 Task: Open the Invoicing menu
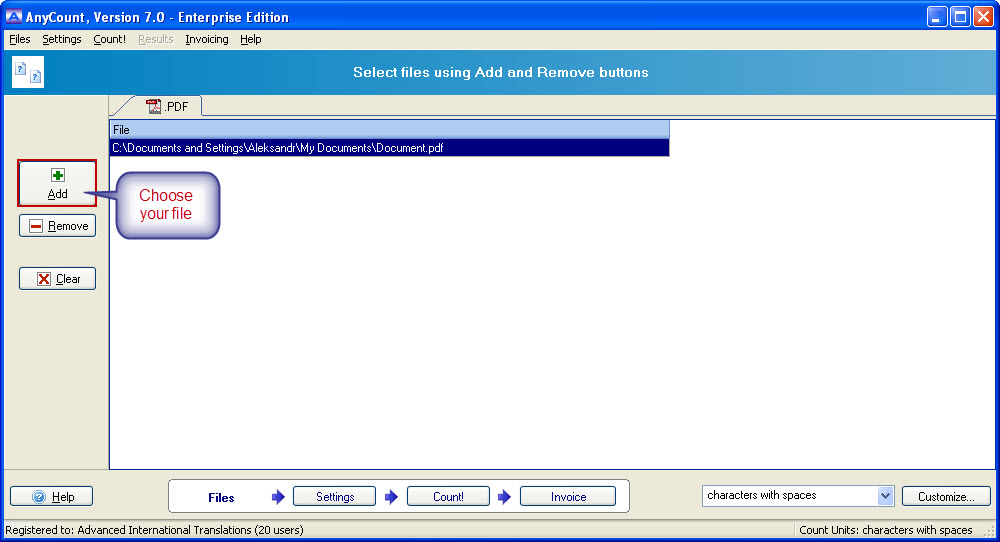point(207,39)
